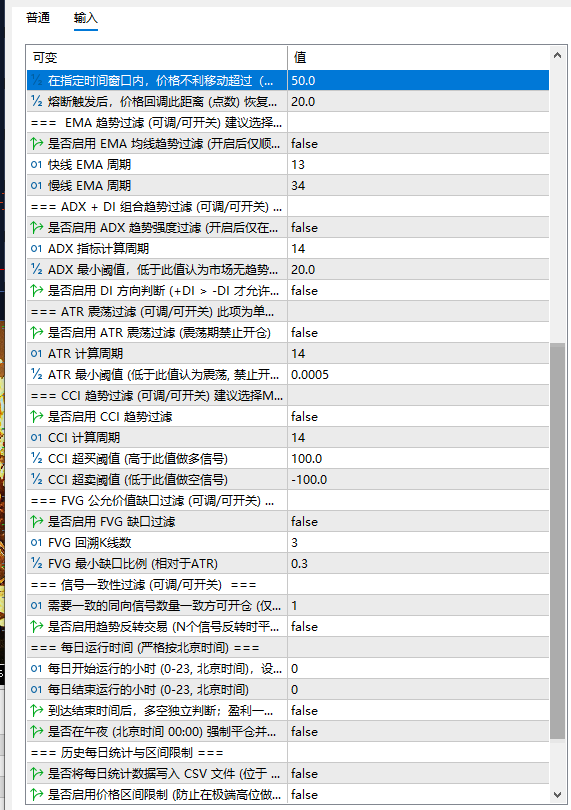Click the vertical scrollbar thumb
The width and height of the screenshot is (571, 810).
(557, 541)
